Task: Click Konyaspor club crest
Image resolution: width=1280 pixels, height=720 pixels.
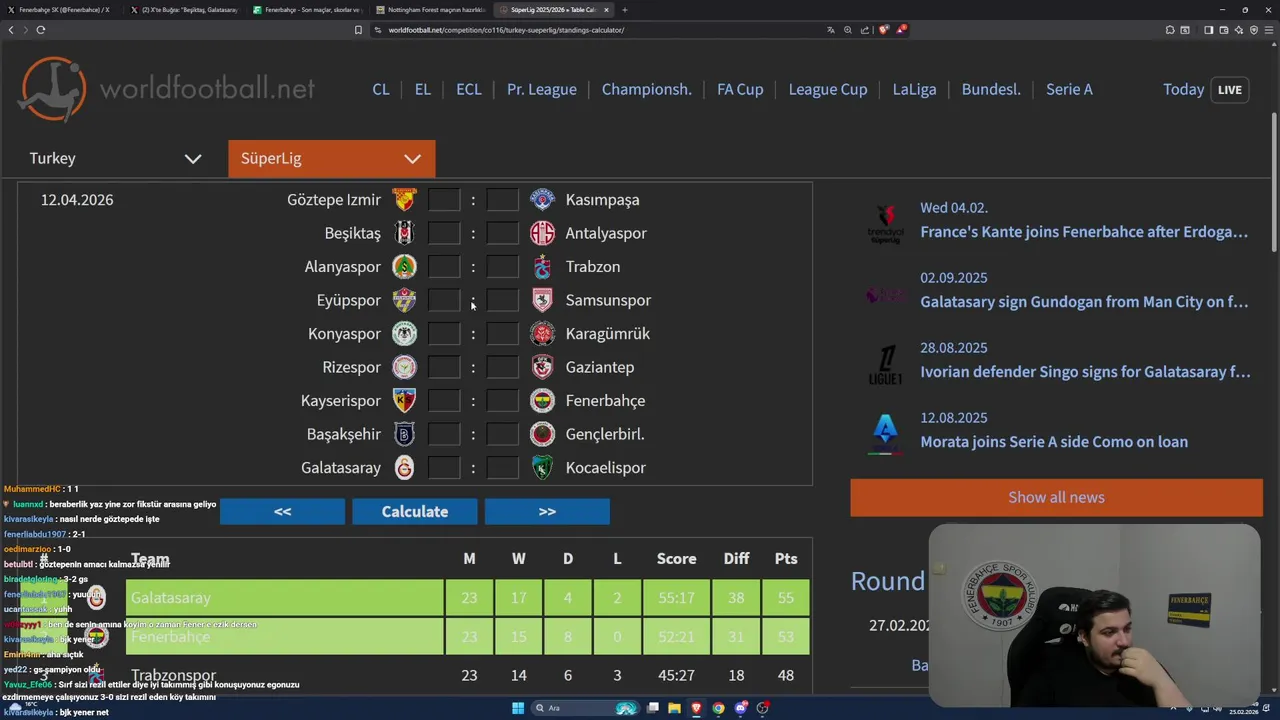Action: [404, 334]
